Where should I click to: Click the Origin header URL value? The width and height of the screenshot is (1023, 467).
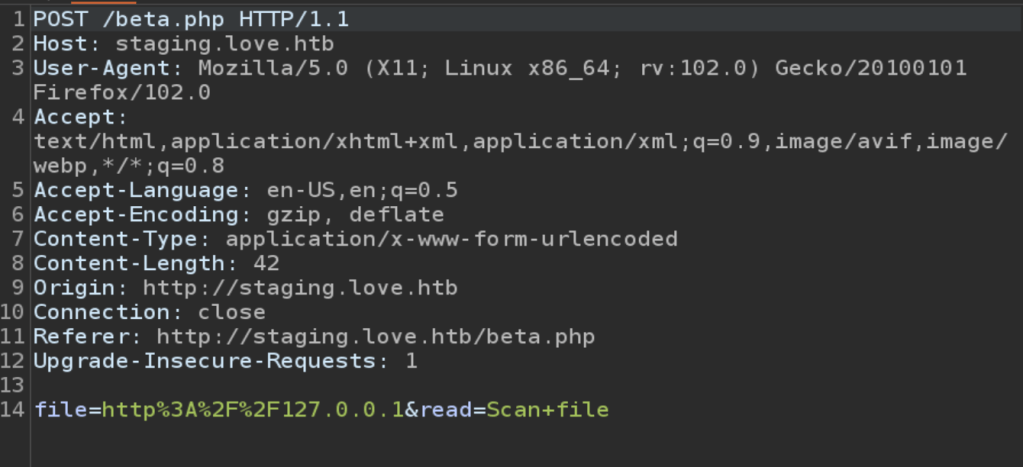(x=300, y=288)
